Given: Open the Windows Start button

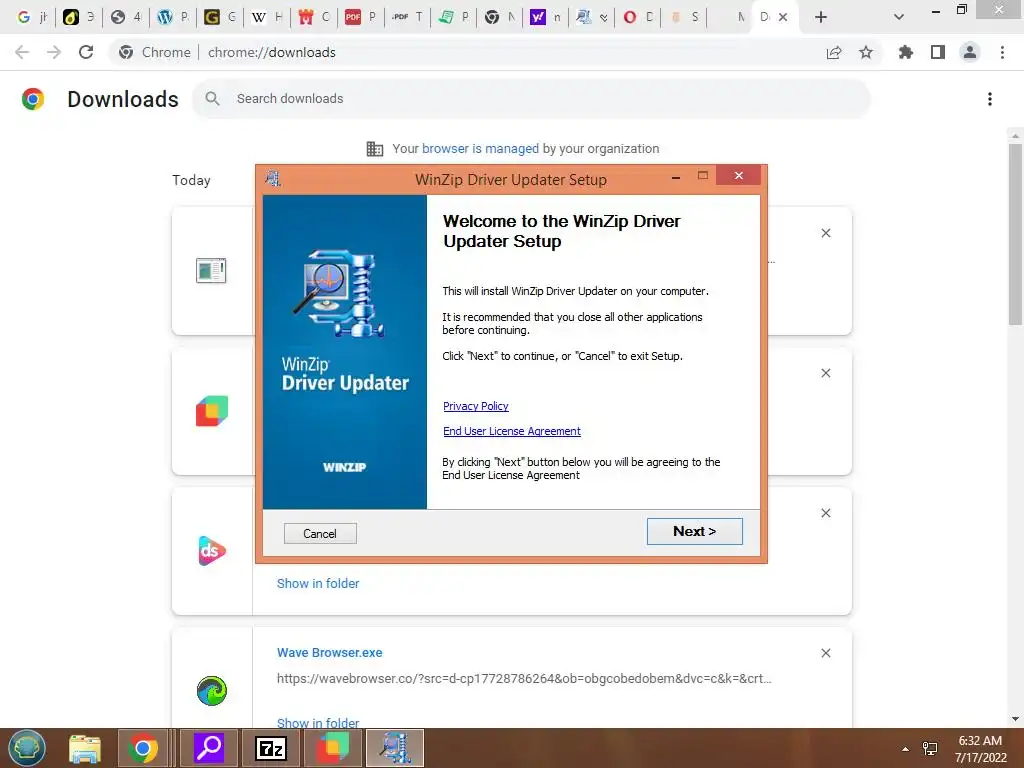Looking at the screenshot, I should click(x=27, y=748).
